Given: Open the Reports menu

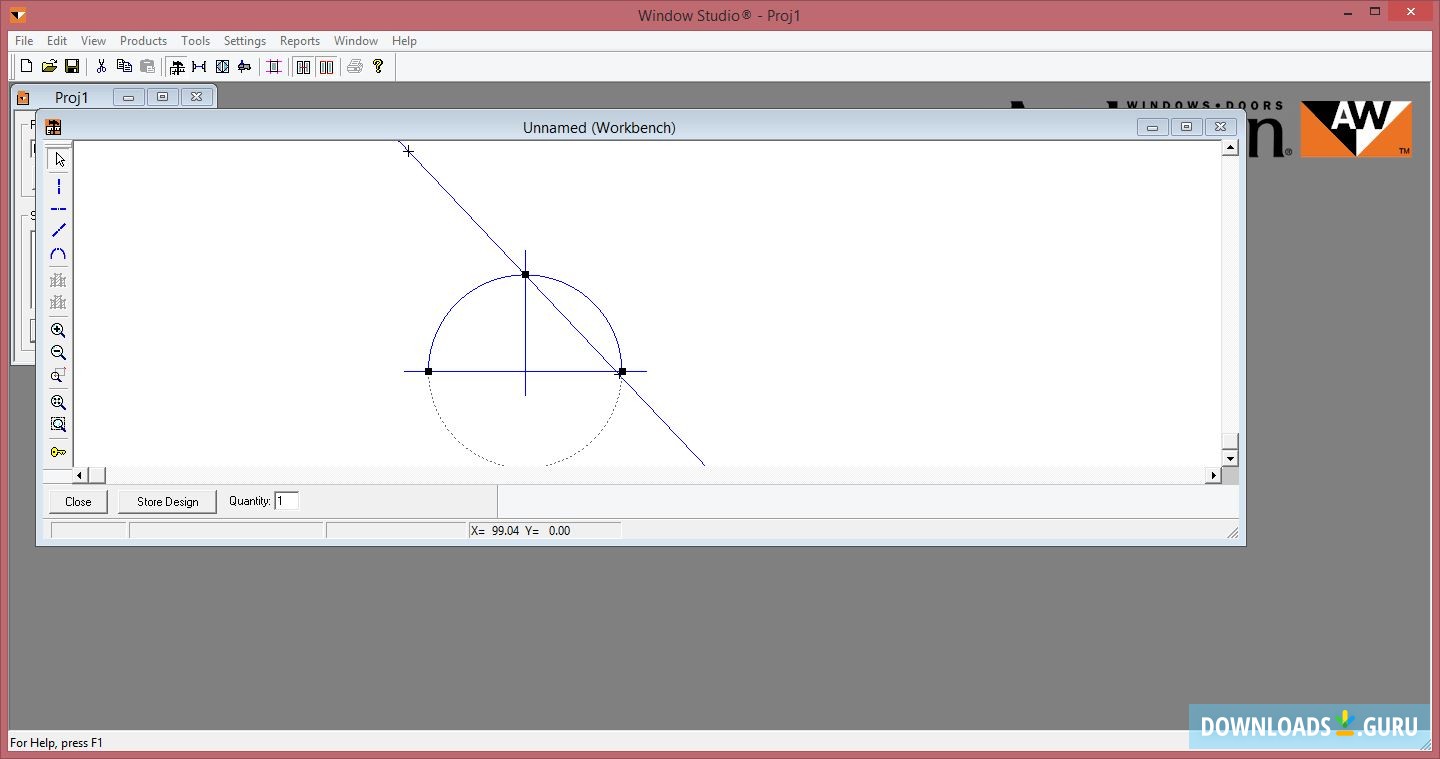Looking at the screenshot, I should [299, 41].
